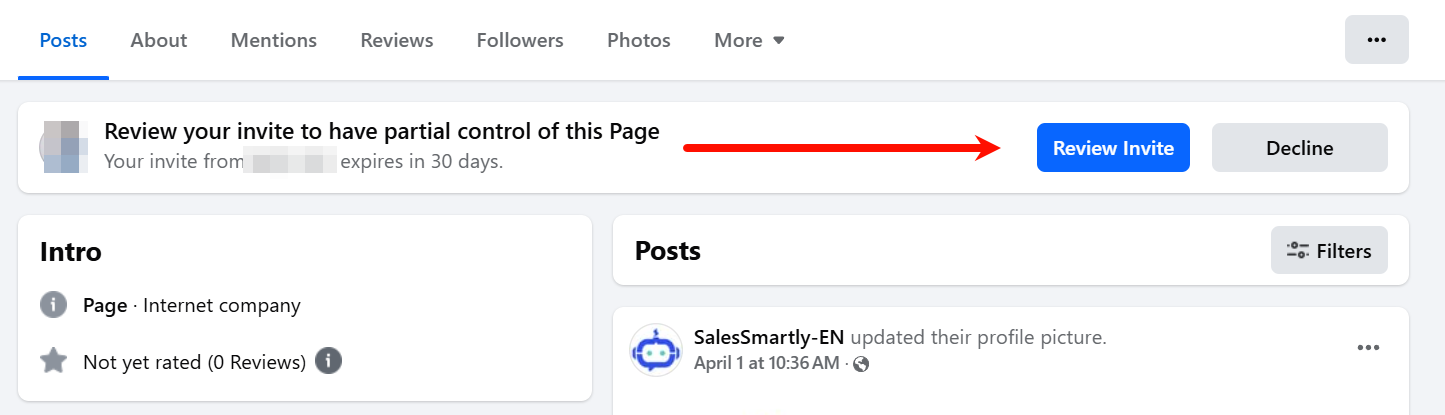Go to the Reviews tab

tap(397, 41)
